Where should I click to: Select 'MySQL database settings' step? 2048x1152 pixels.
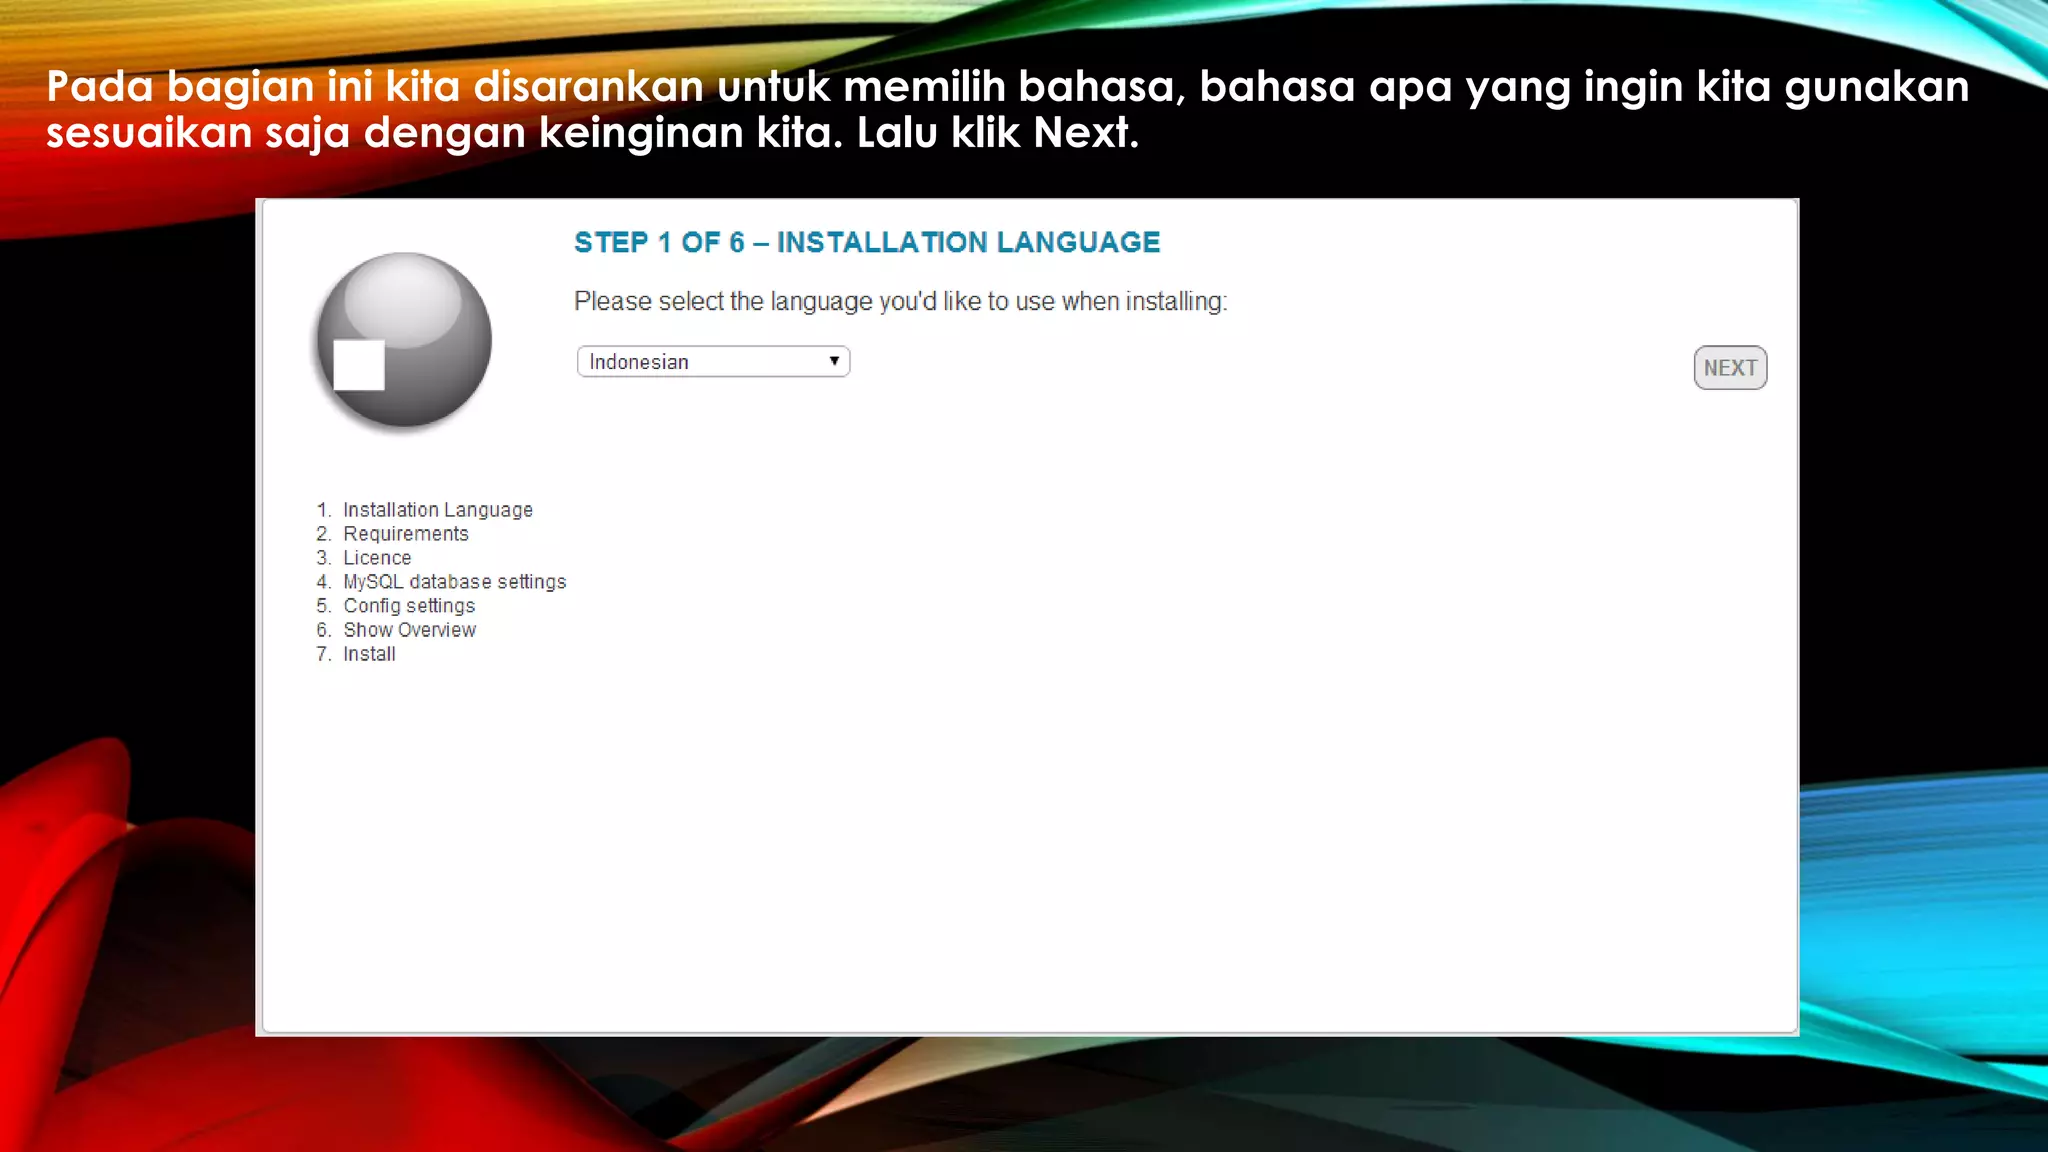(455, 582)
